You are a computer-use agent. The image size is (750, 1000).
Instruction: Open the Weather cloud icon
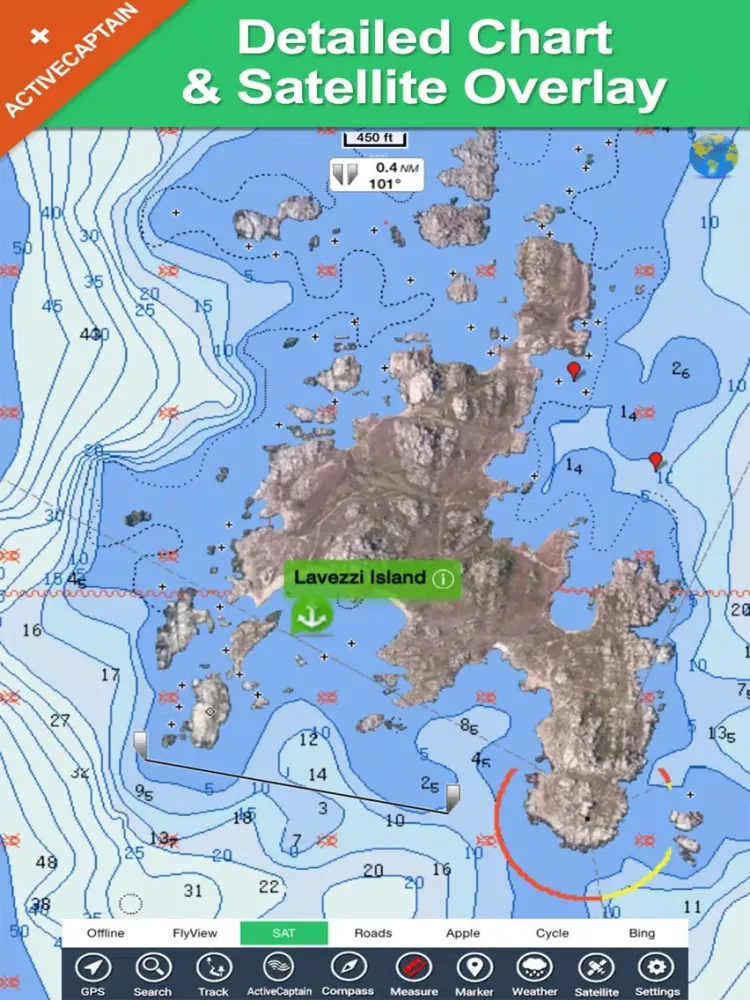(534, 968)
